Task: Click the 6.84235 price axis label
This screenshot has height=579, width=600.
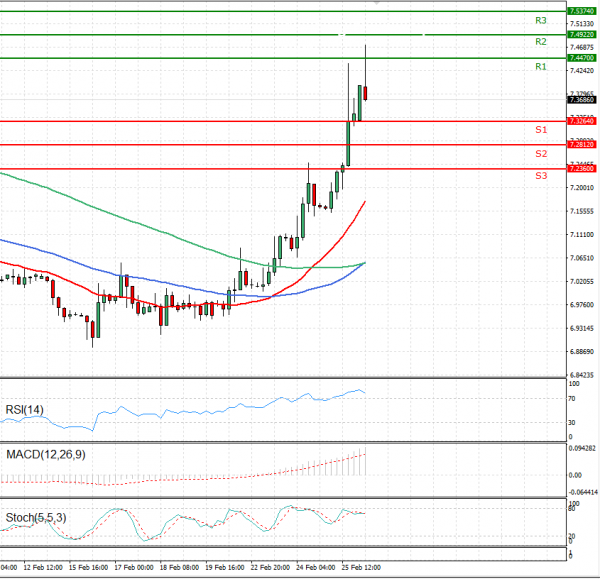Action: pyautogui.click(x=582, y=375)
